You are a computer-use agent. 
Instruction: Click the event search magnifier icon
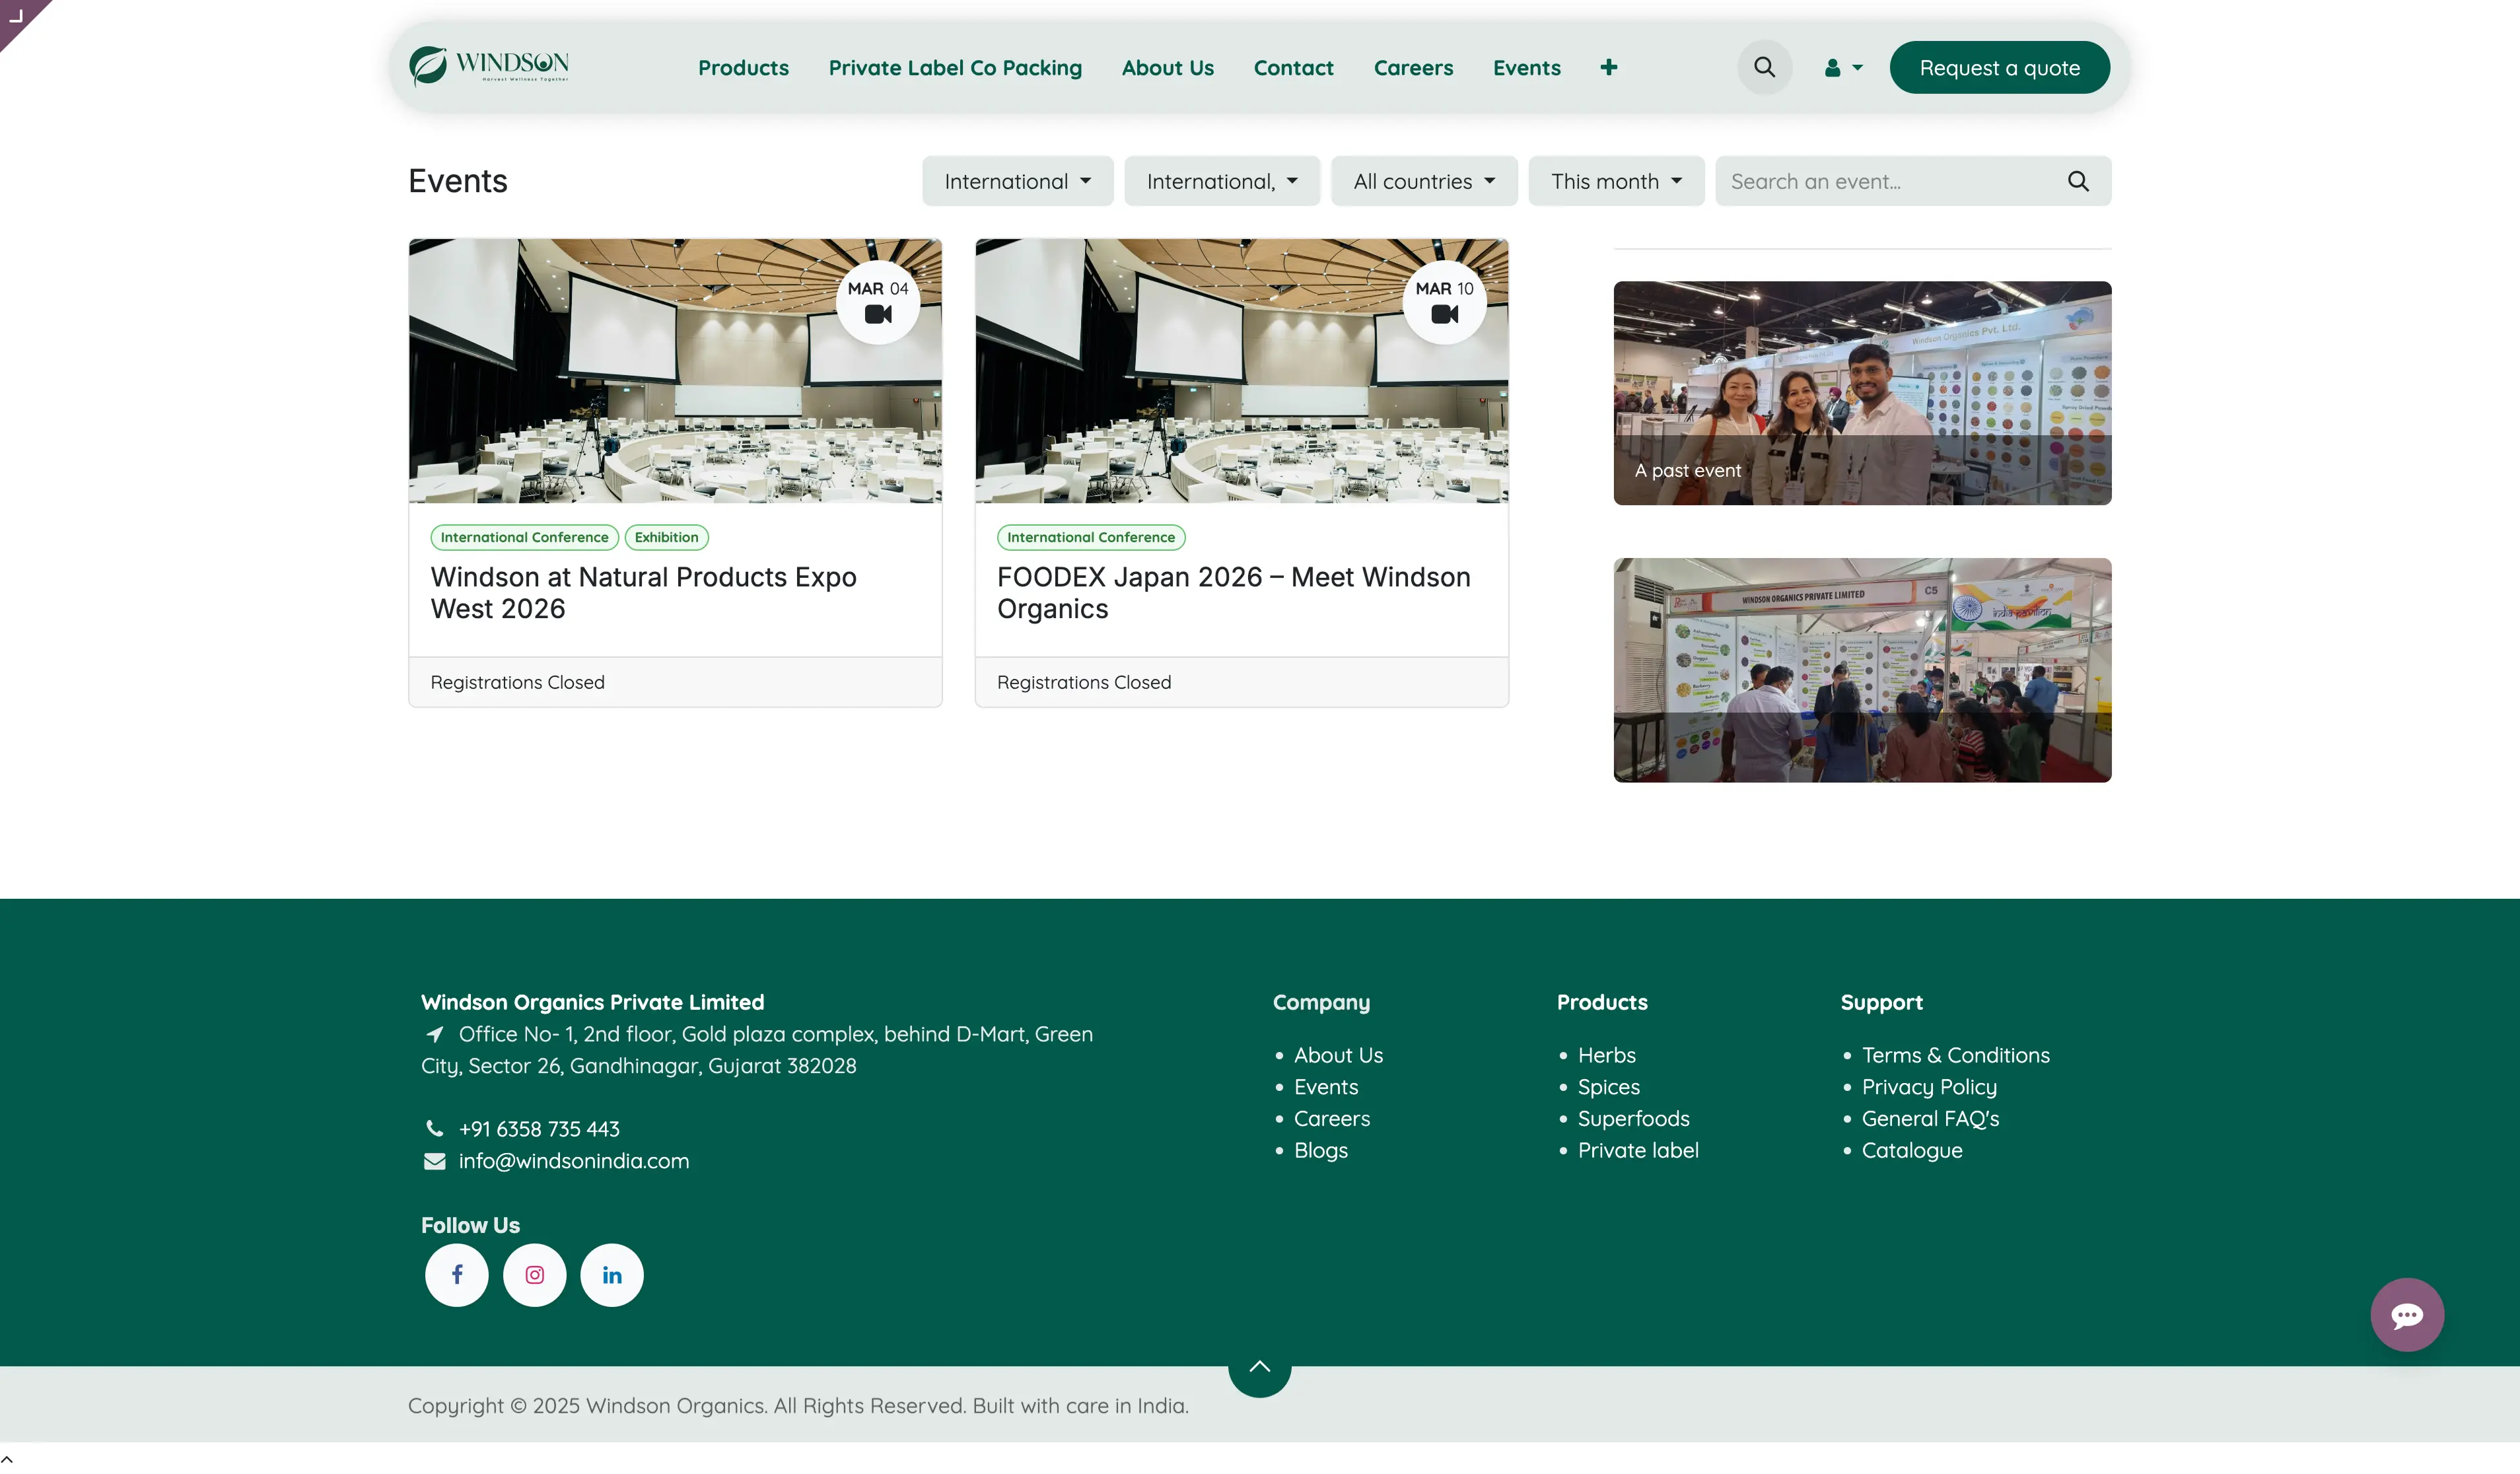click(x=2078, y=181)
